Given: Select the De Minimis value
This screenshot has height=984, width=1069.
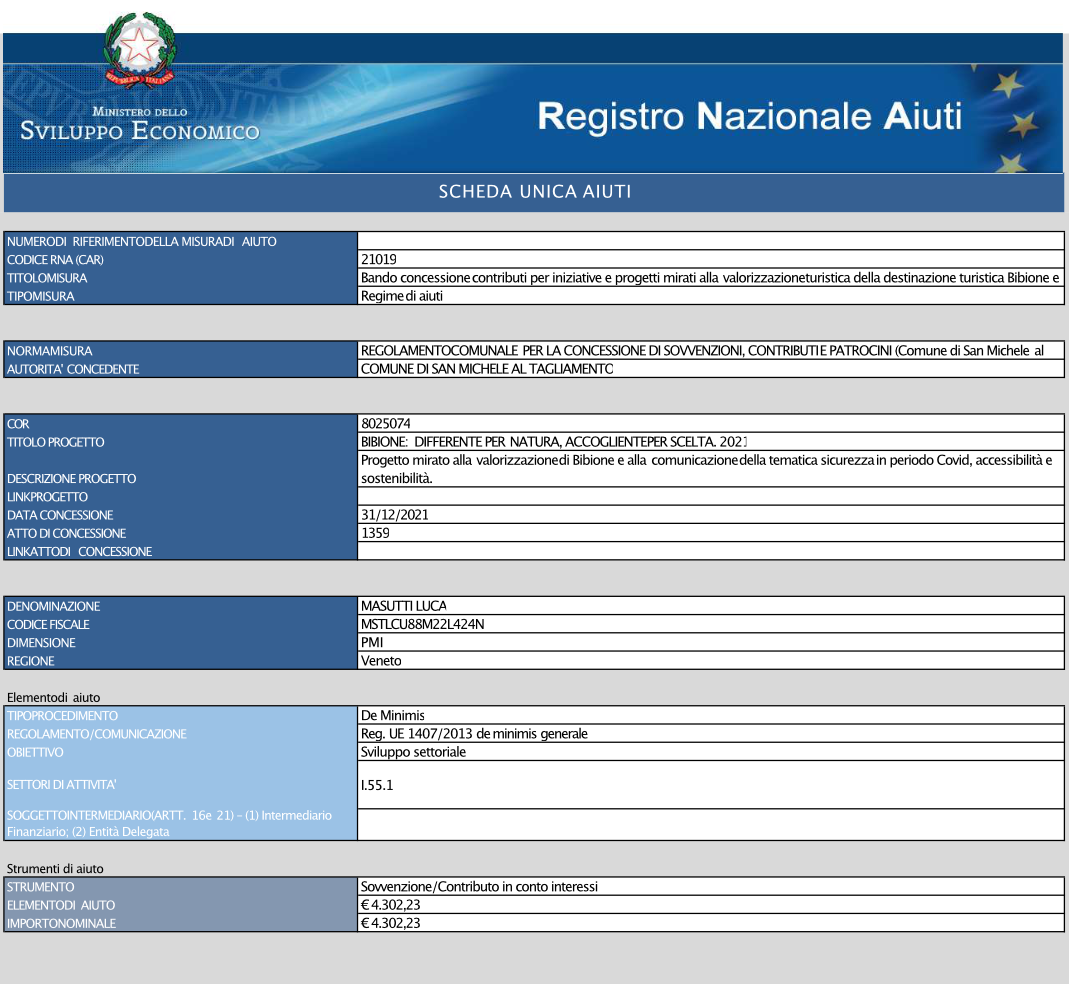Looking at the screenshot, I should (x=392, y=716).
